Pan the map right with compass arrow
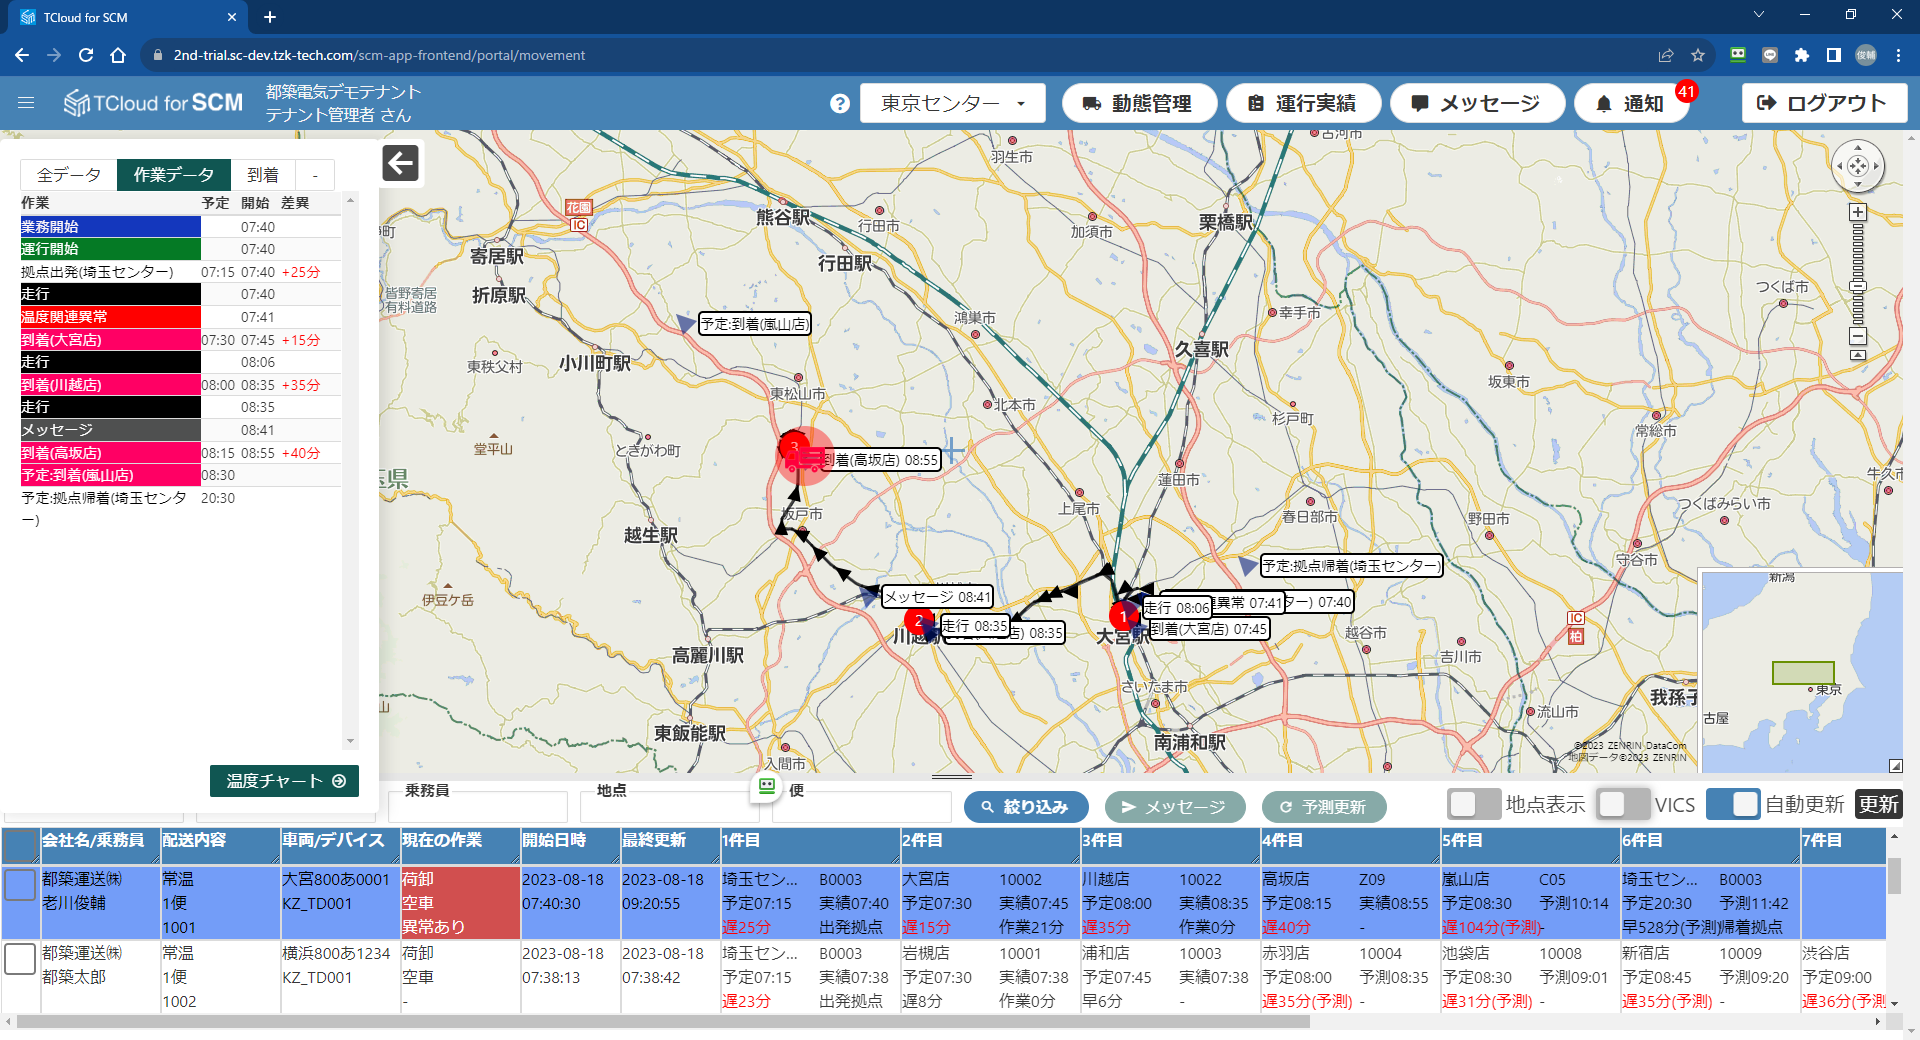This screenshot has height=1040, width=1920. pyautogui.click(x=1876, y=166)
